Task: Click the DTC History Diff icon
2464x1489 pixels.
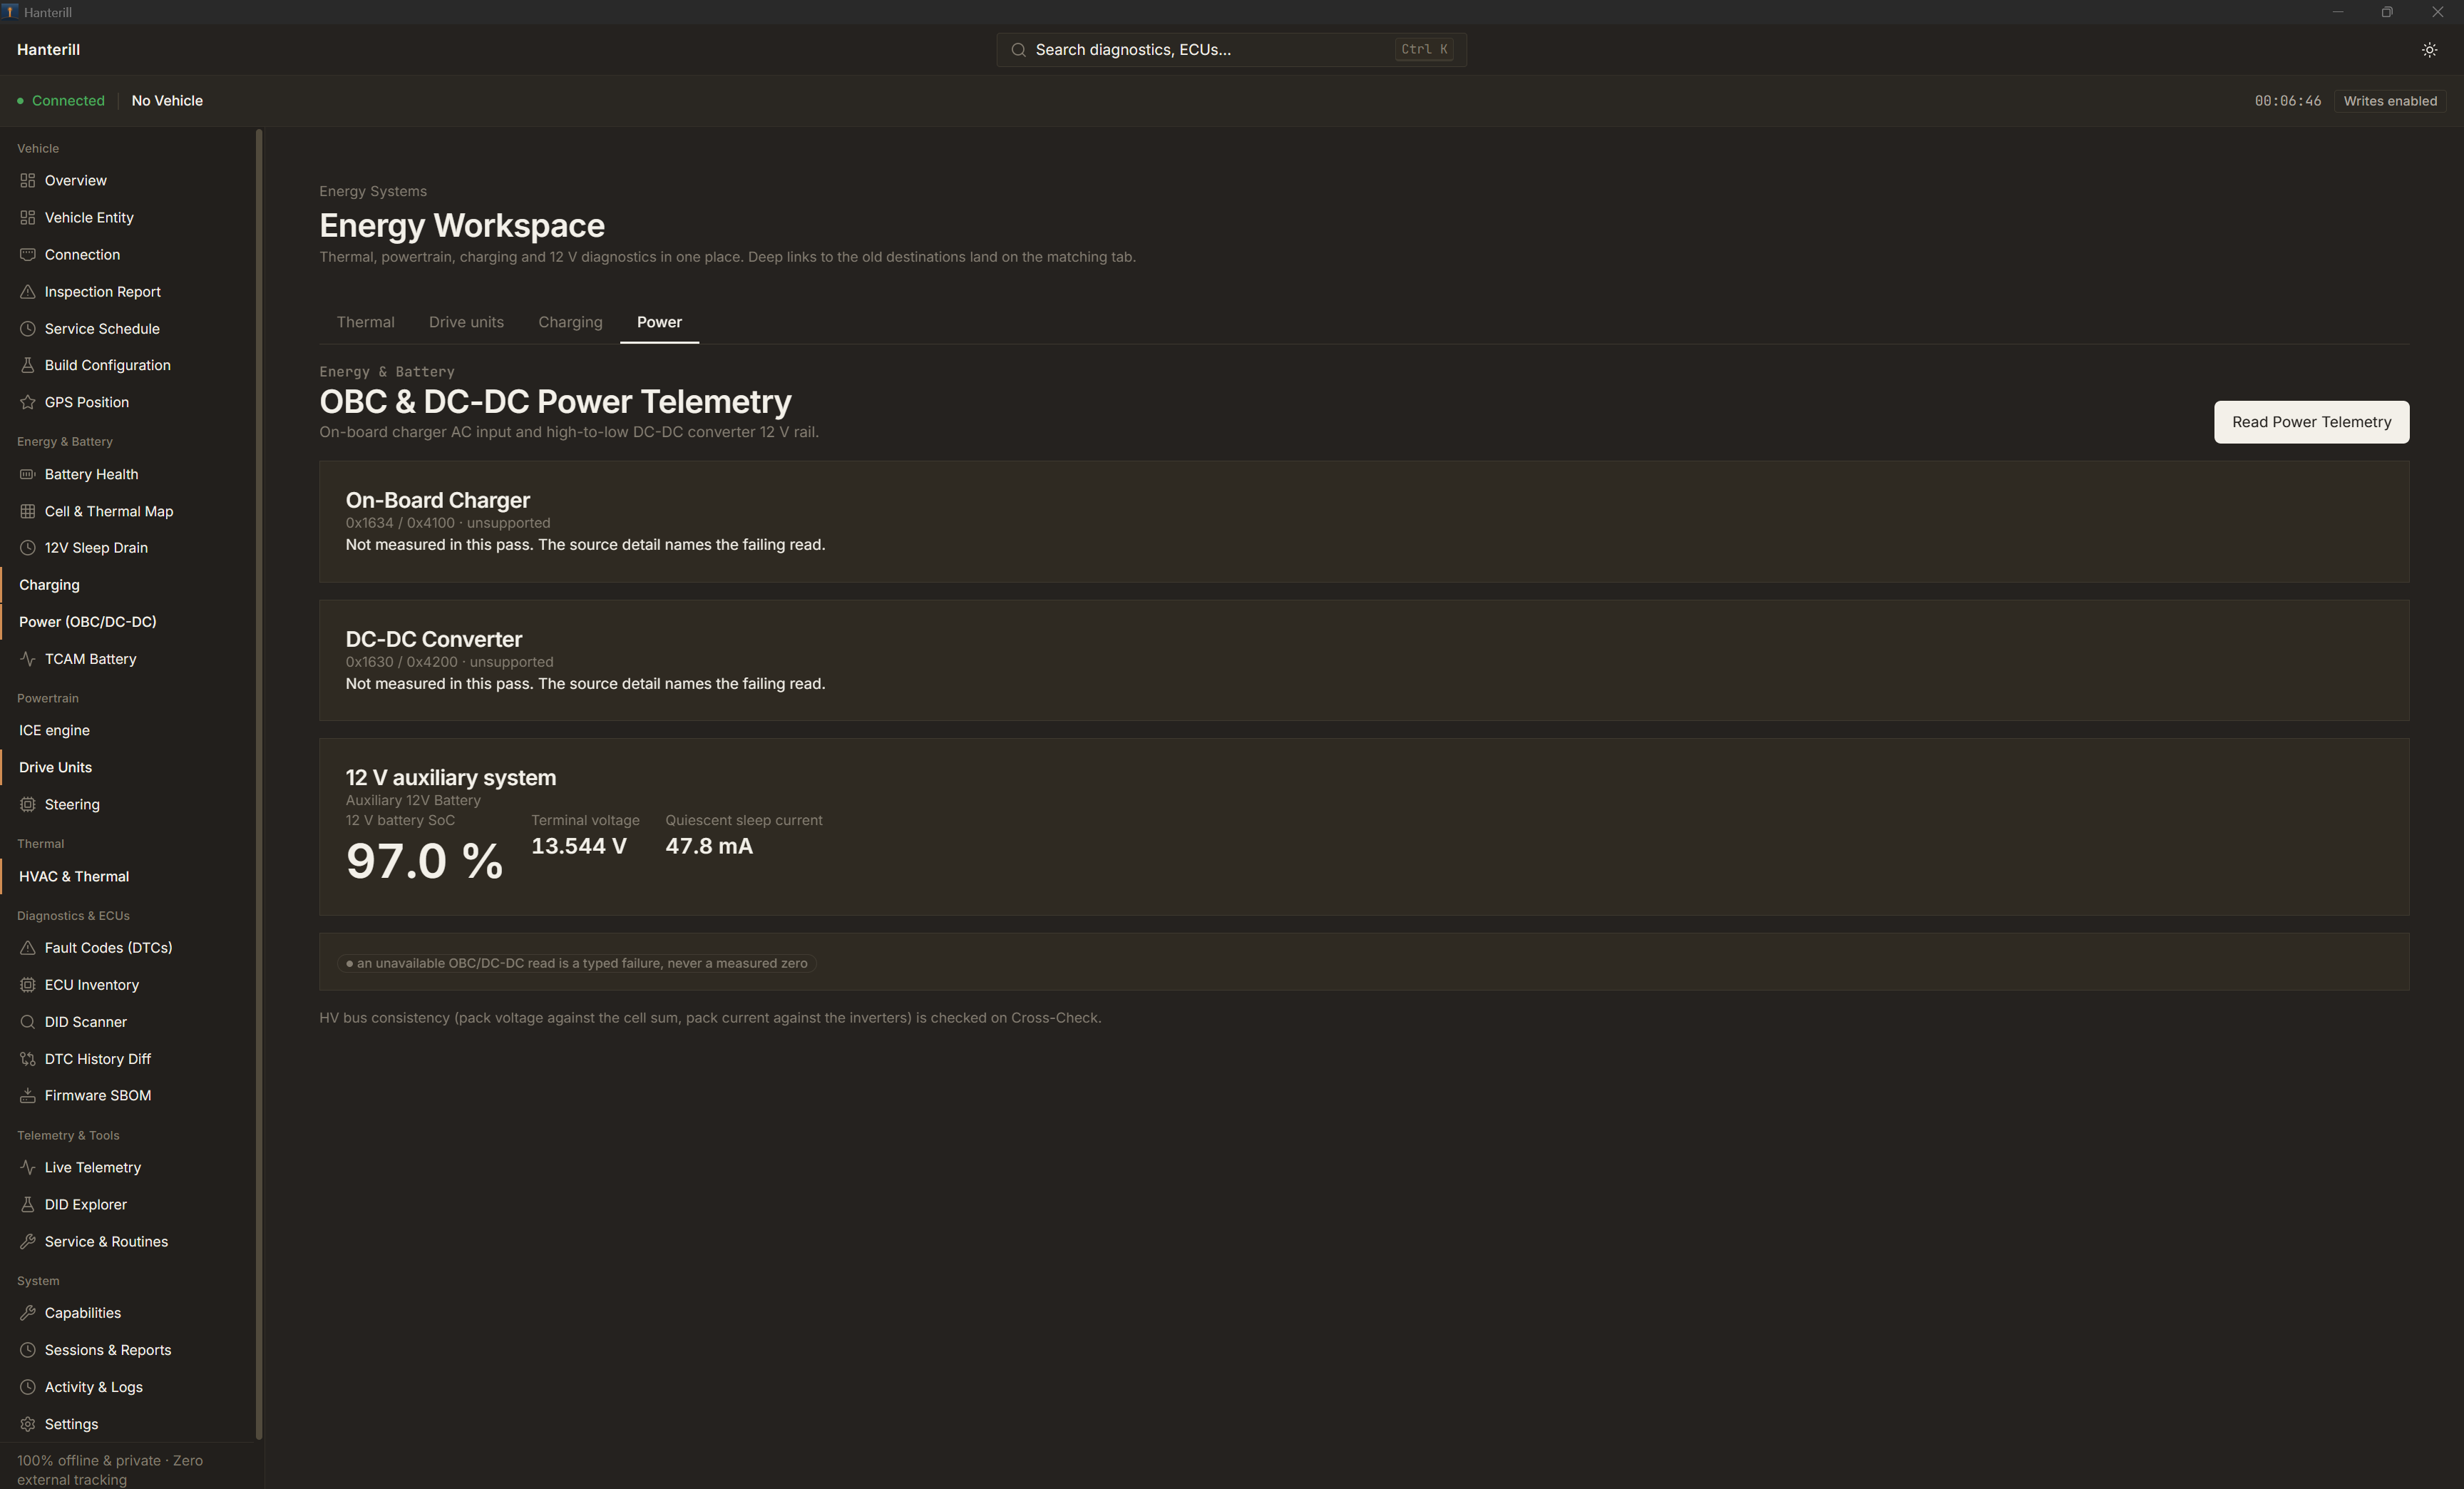Action: click(27, 1059)
